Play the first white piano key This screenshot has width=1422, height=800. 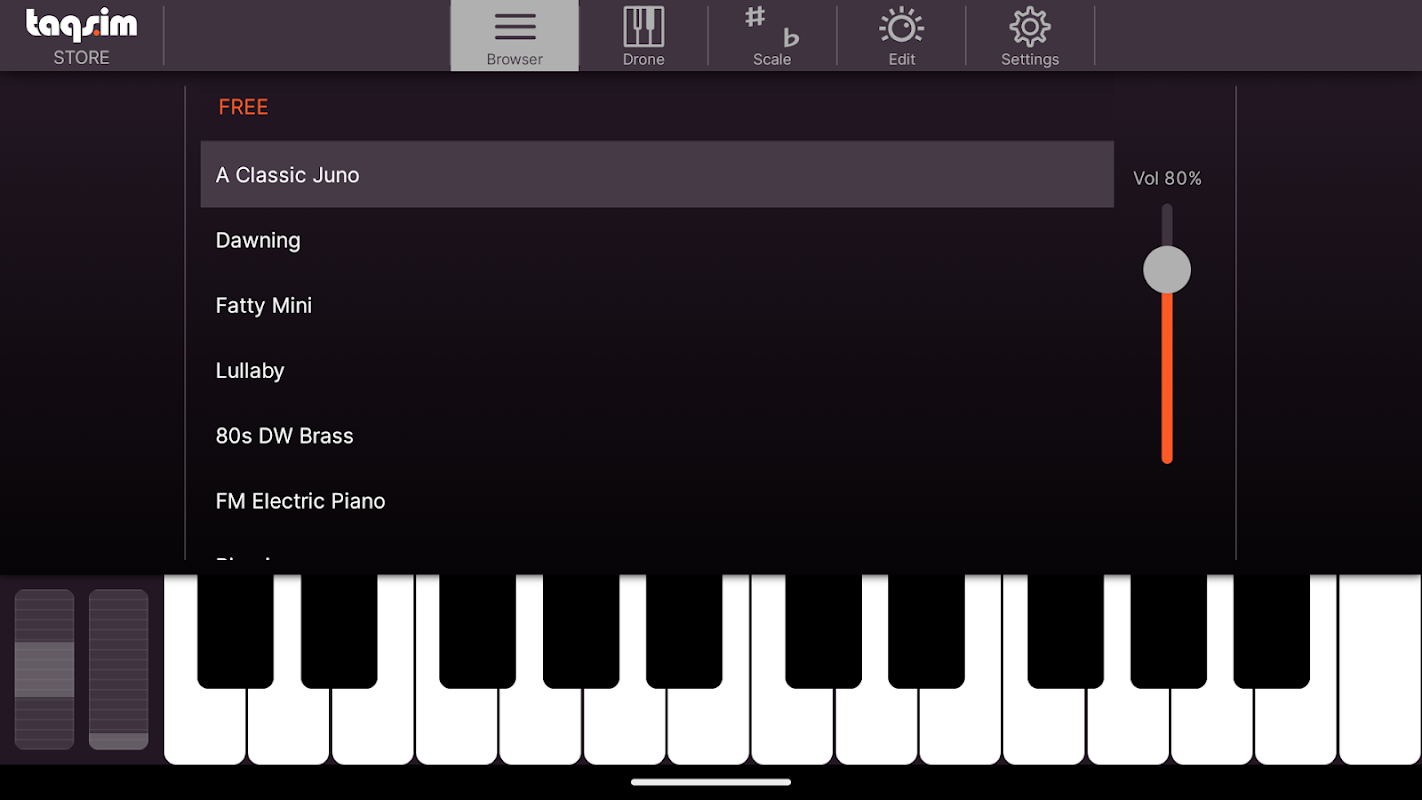(204, 727)
